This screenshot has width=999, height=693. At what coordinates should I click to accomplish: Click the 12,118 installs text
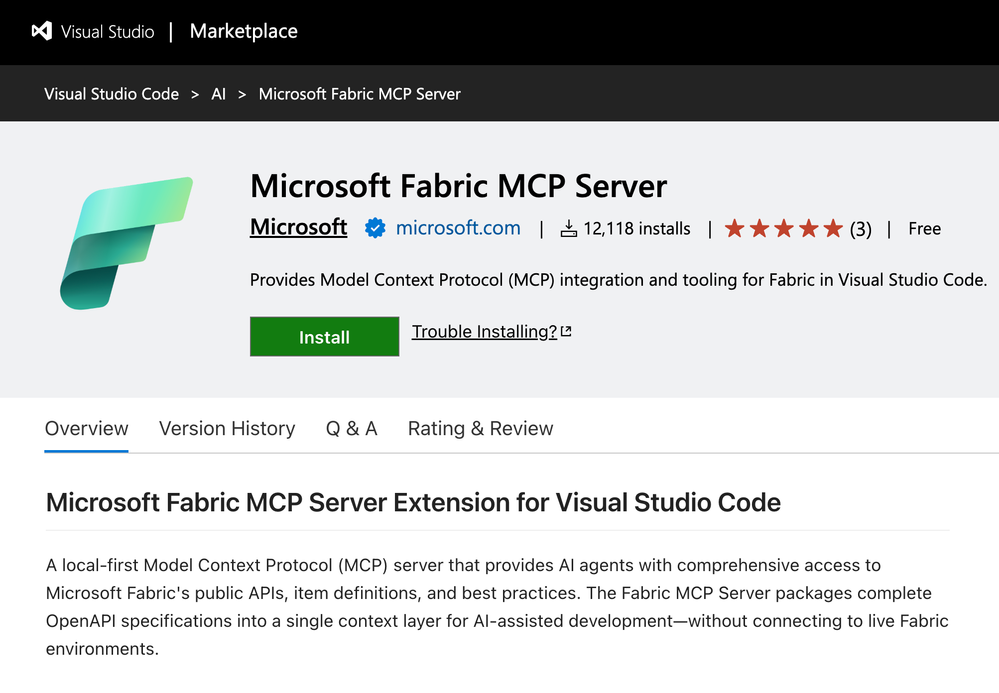(636, 229)
